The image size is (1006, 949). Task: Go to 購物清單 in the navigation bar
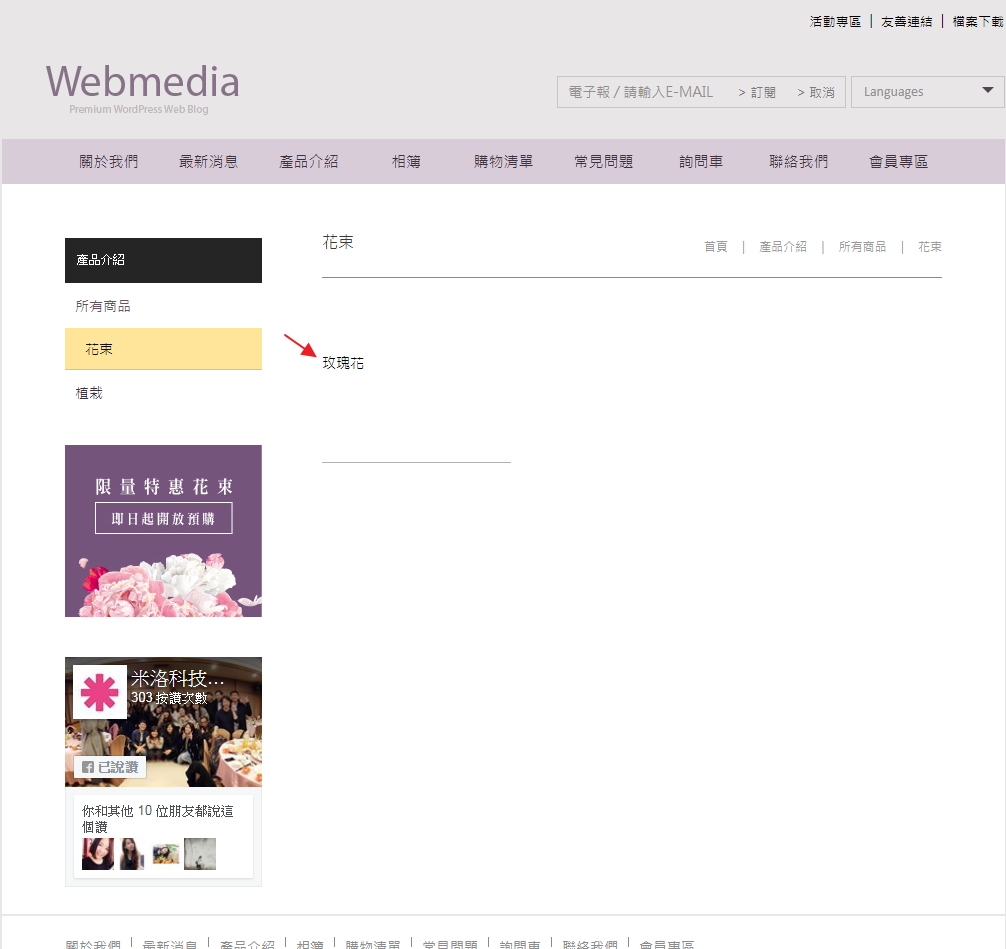[x=503, y=162]
